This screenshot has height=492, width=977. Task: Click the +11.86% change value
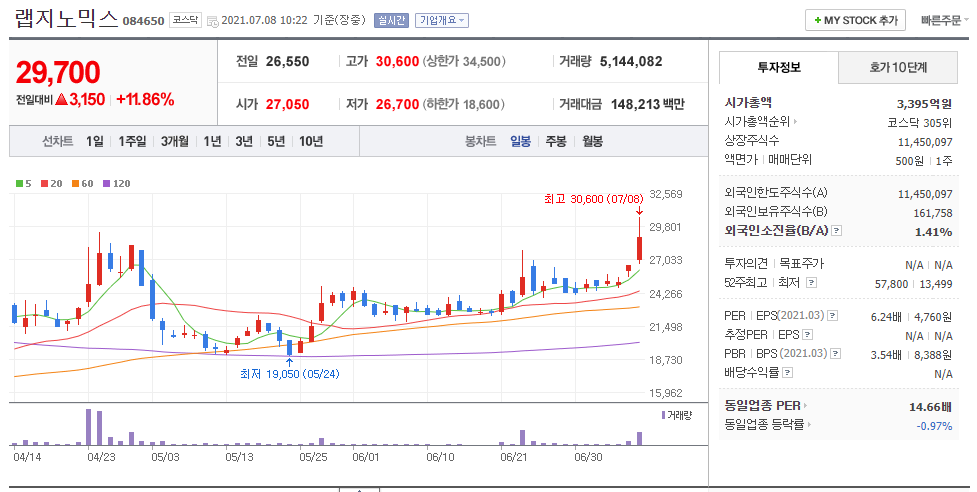pos(145,100)
